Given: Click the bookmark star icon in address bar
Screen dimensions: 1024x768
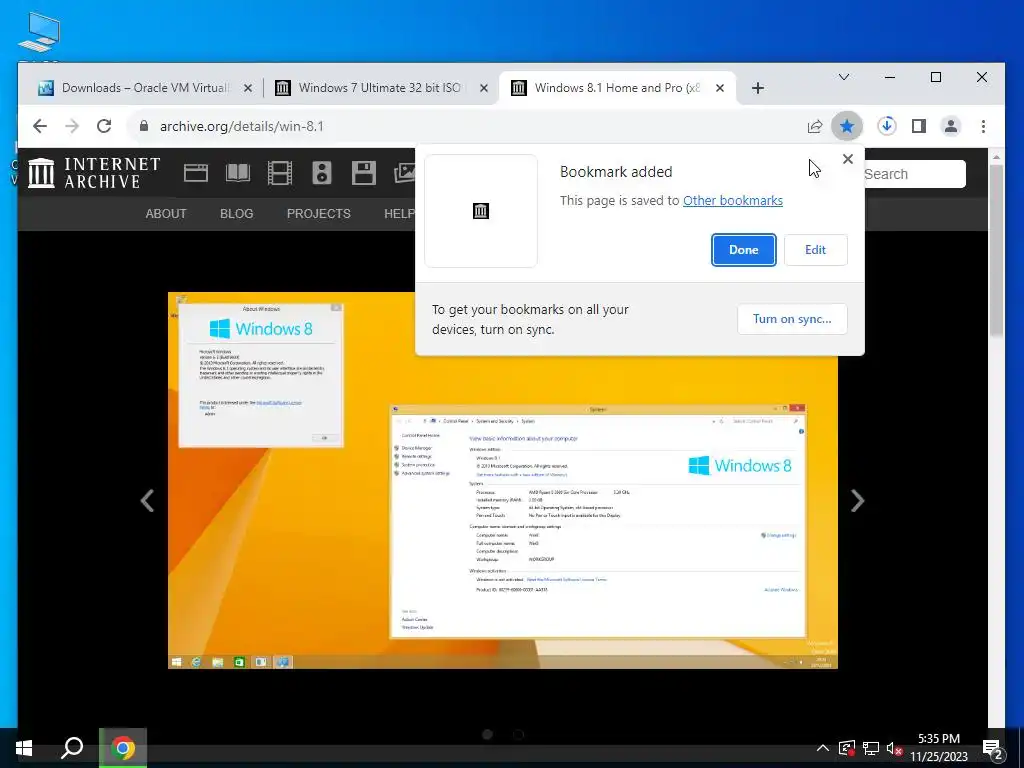Looking at the screenshot, I should coord(846,126).
